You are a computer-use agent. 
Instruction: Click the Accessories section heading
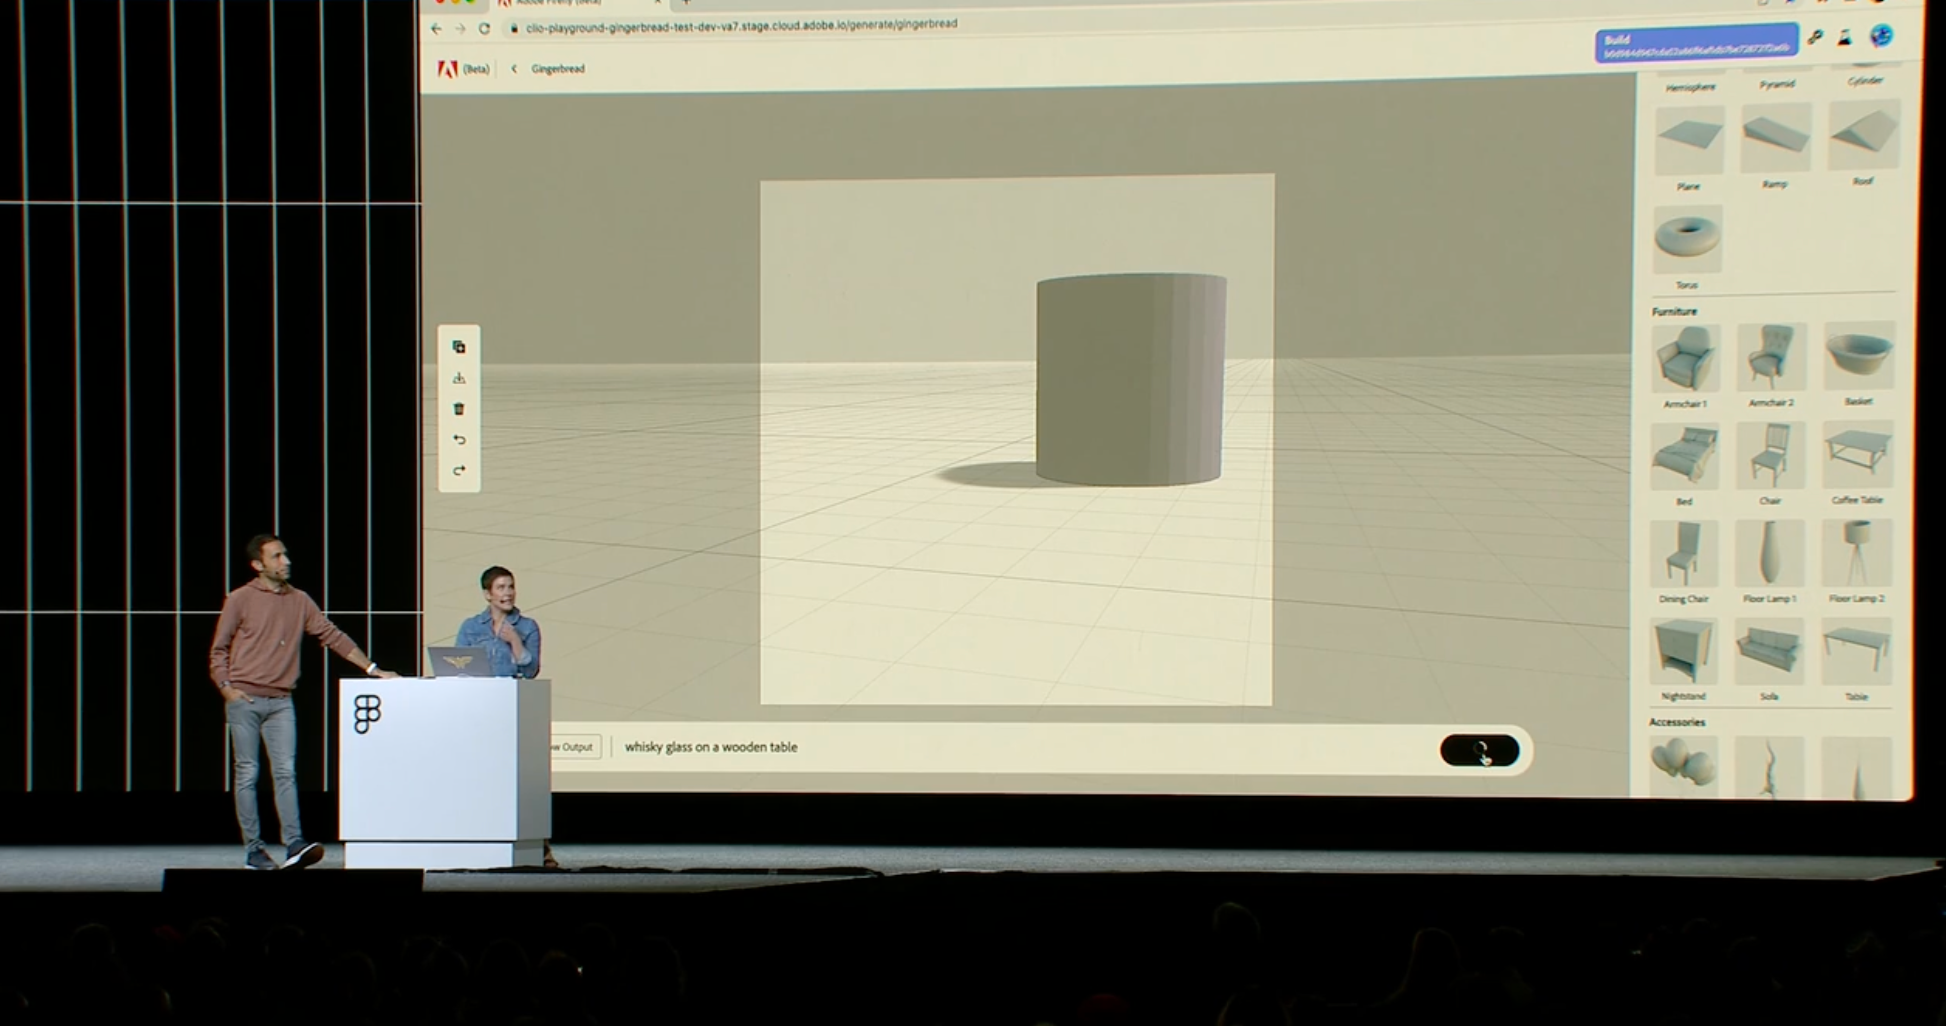(1677, 722)
